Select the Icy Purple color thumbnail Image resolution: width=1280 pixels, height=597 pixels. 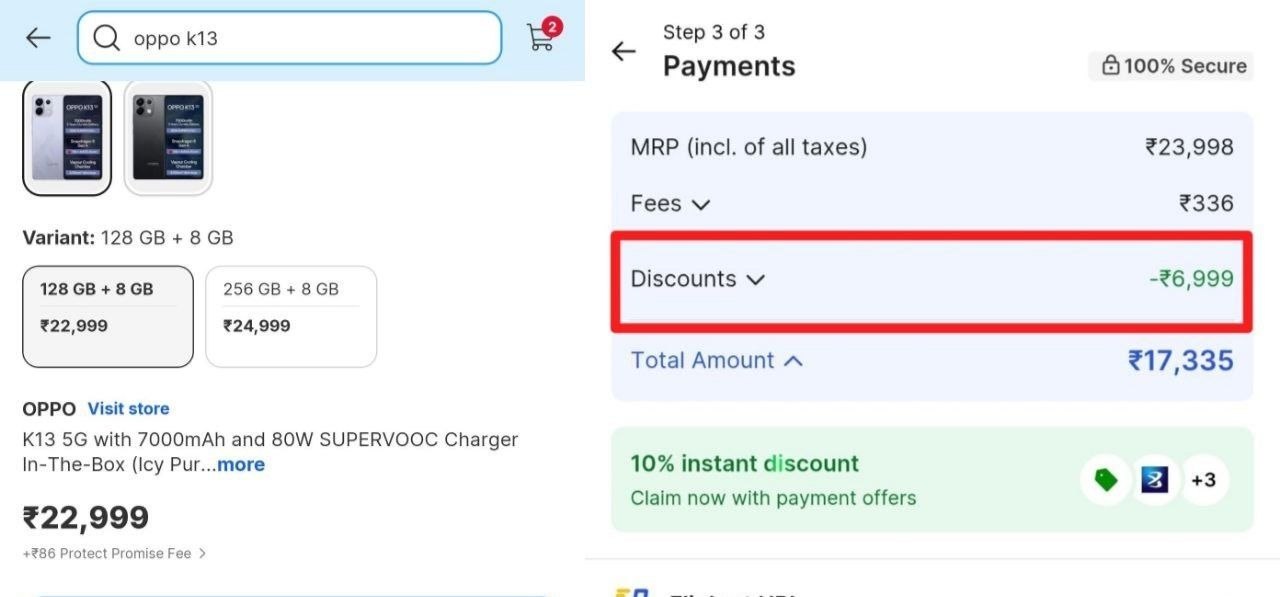(x=67, y=137)
